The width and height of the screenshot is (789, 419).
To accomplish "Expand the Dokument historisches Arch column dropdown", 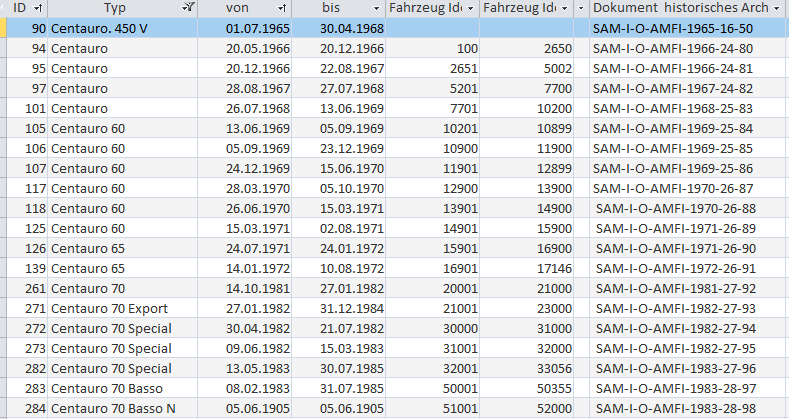I will [x=778, y=8].
